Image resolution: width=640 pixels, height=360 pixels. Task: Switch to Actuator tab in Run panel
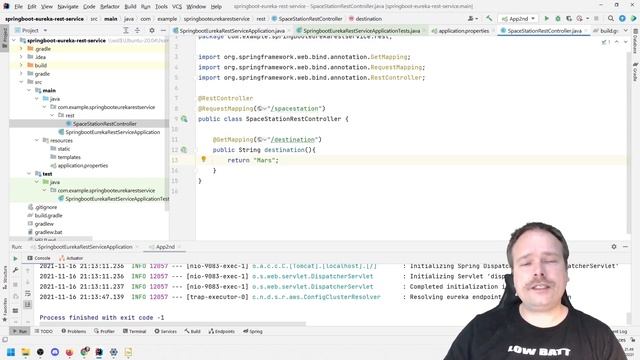[x=71, y=258]
